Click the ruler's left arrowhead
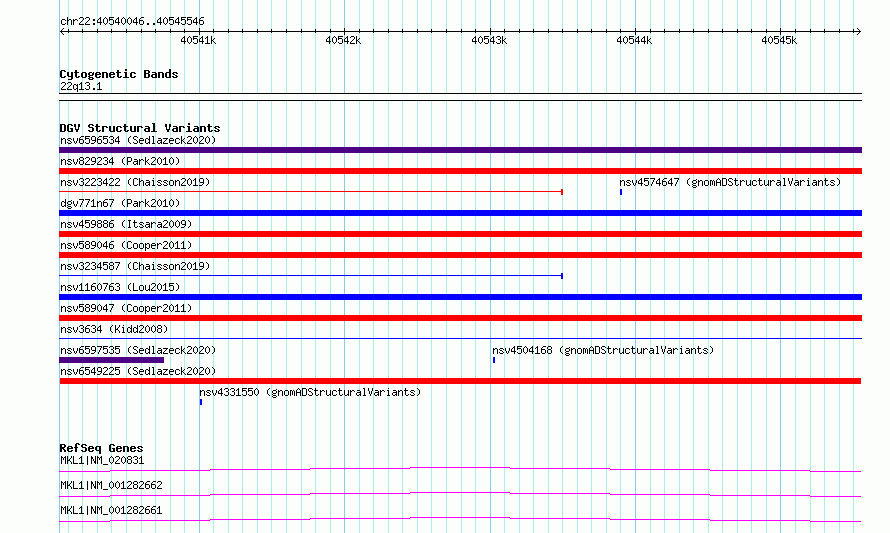Screen dimensions: 890x533 click(x=63, y=32)
